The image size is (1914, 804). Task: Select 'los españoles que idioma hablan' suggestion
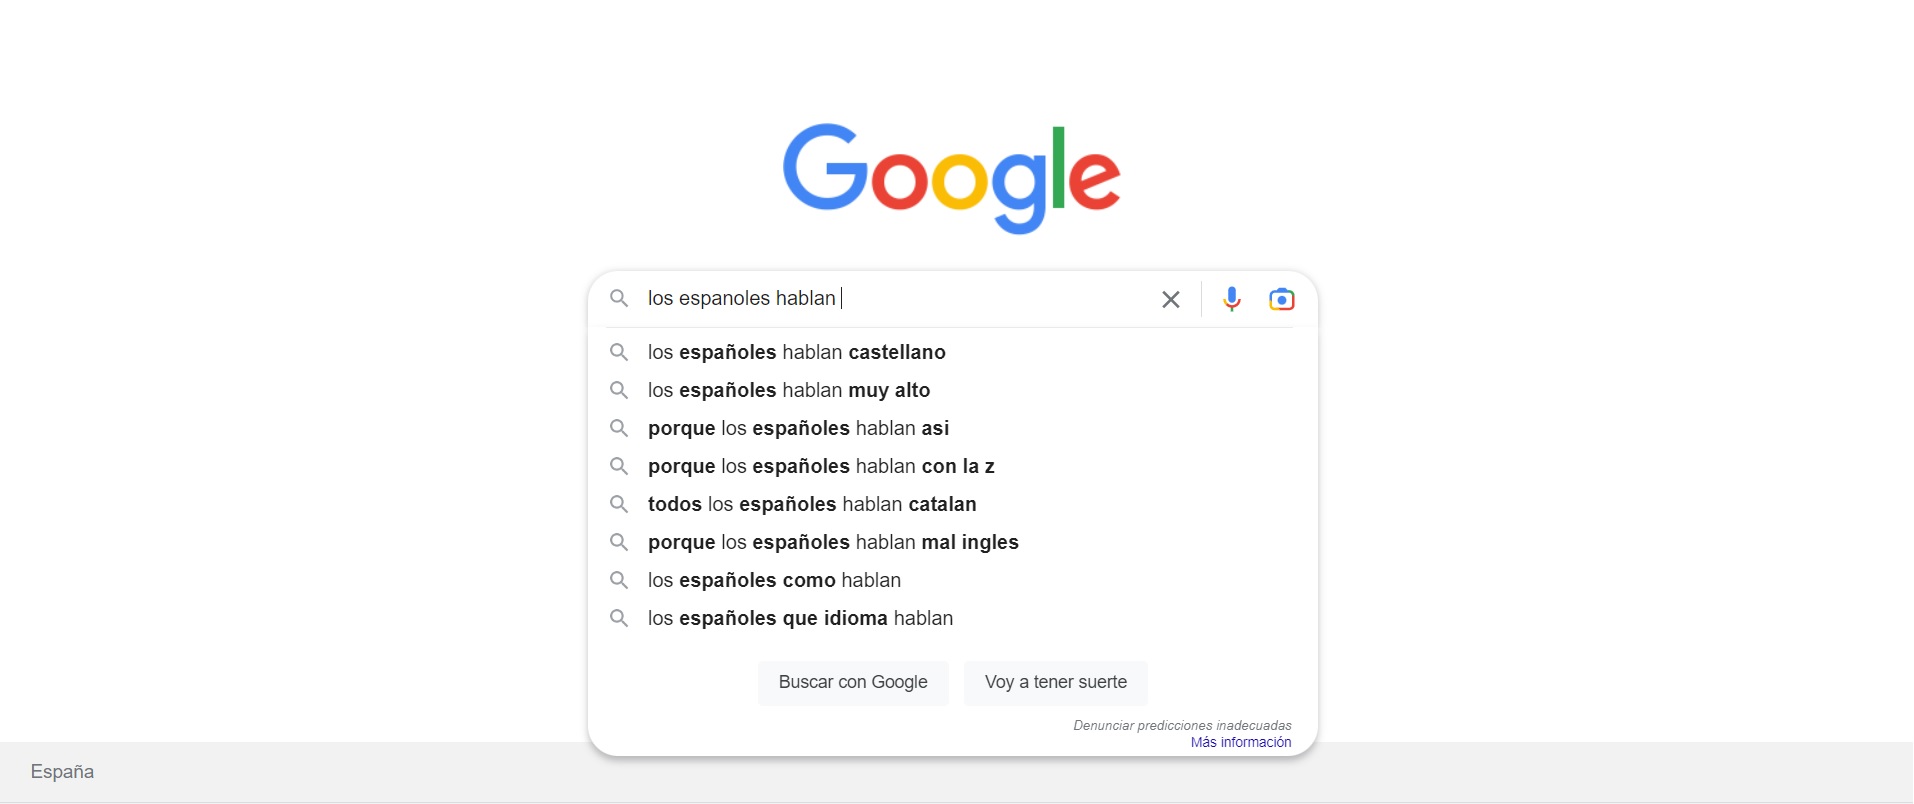[x=800, y=618]
